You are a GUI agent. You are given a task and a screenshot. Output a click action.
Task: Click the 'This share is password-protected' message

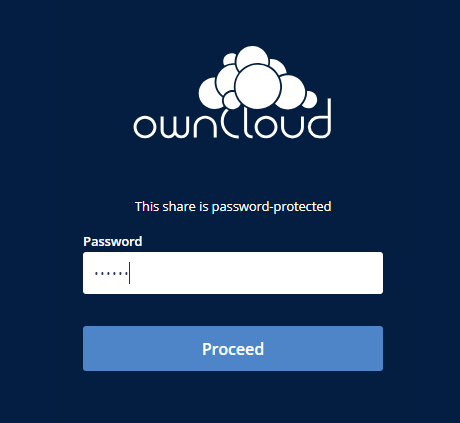click(x=233, y=207)
